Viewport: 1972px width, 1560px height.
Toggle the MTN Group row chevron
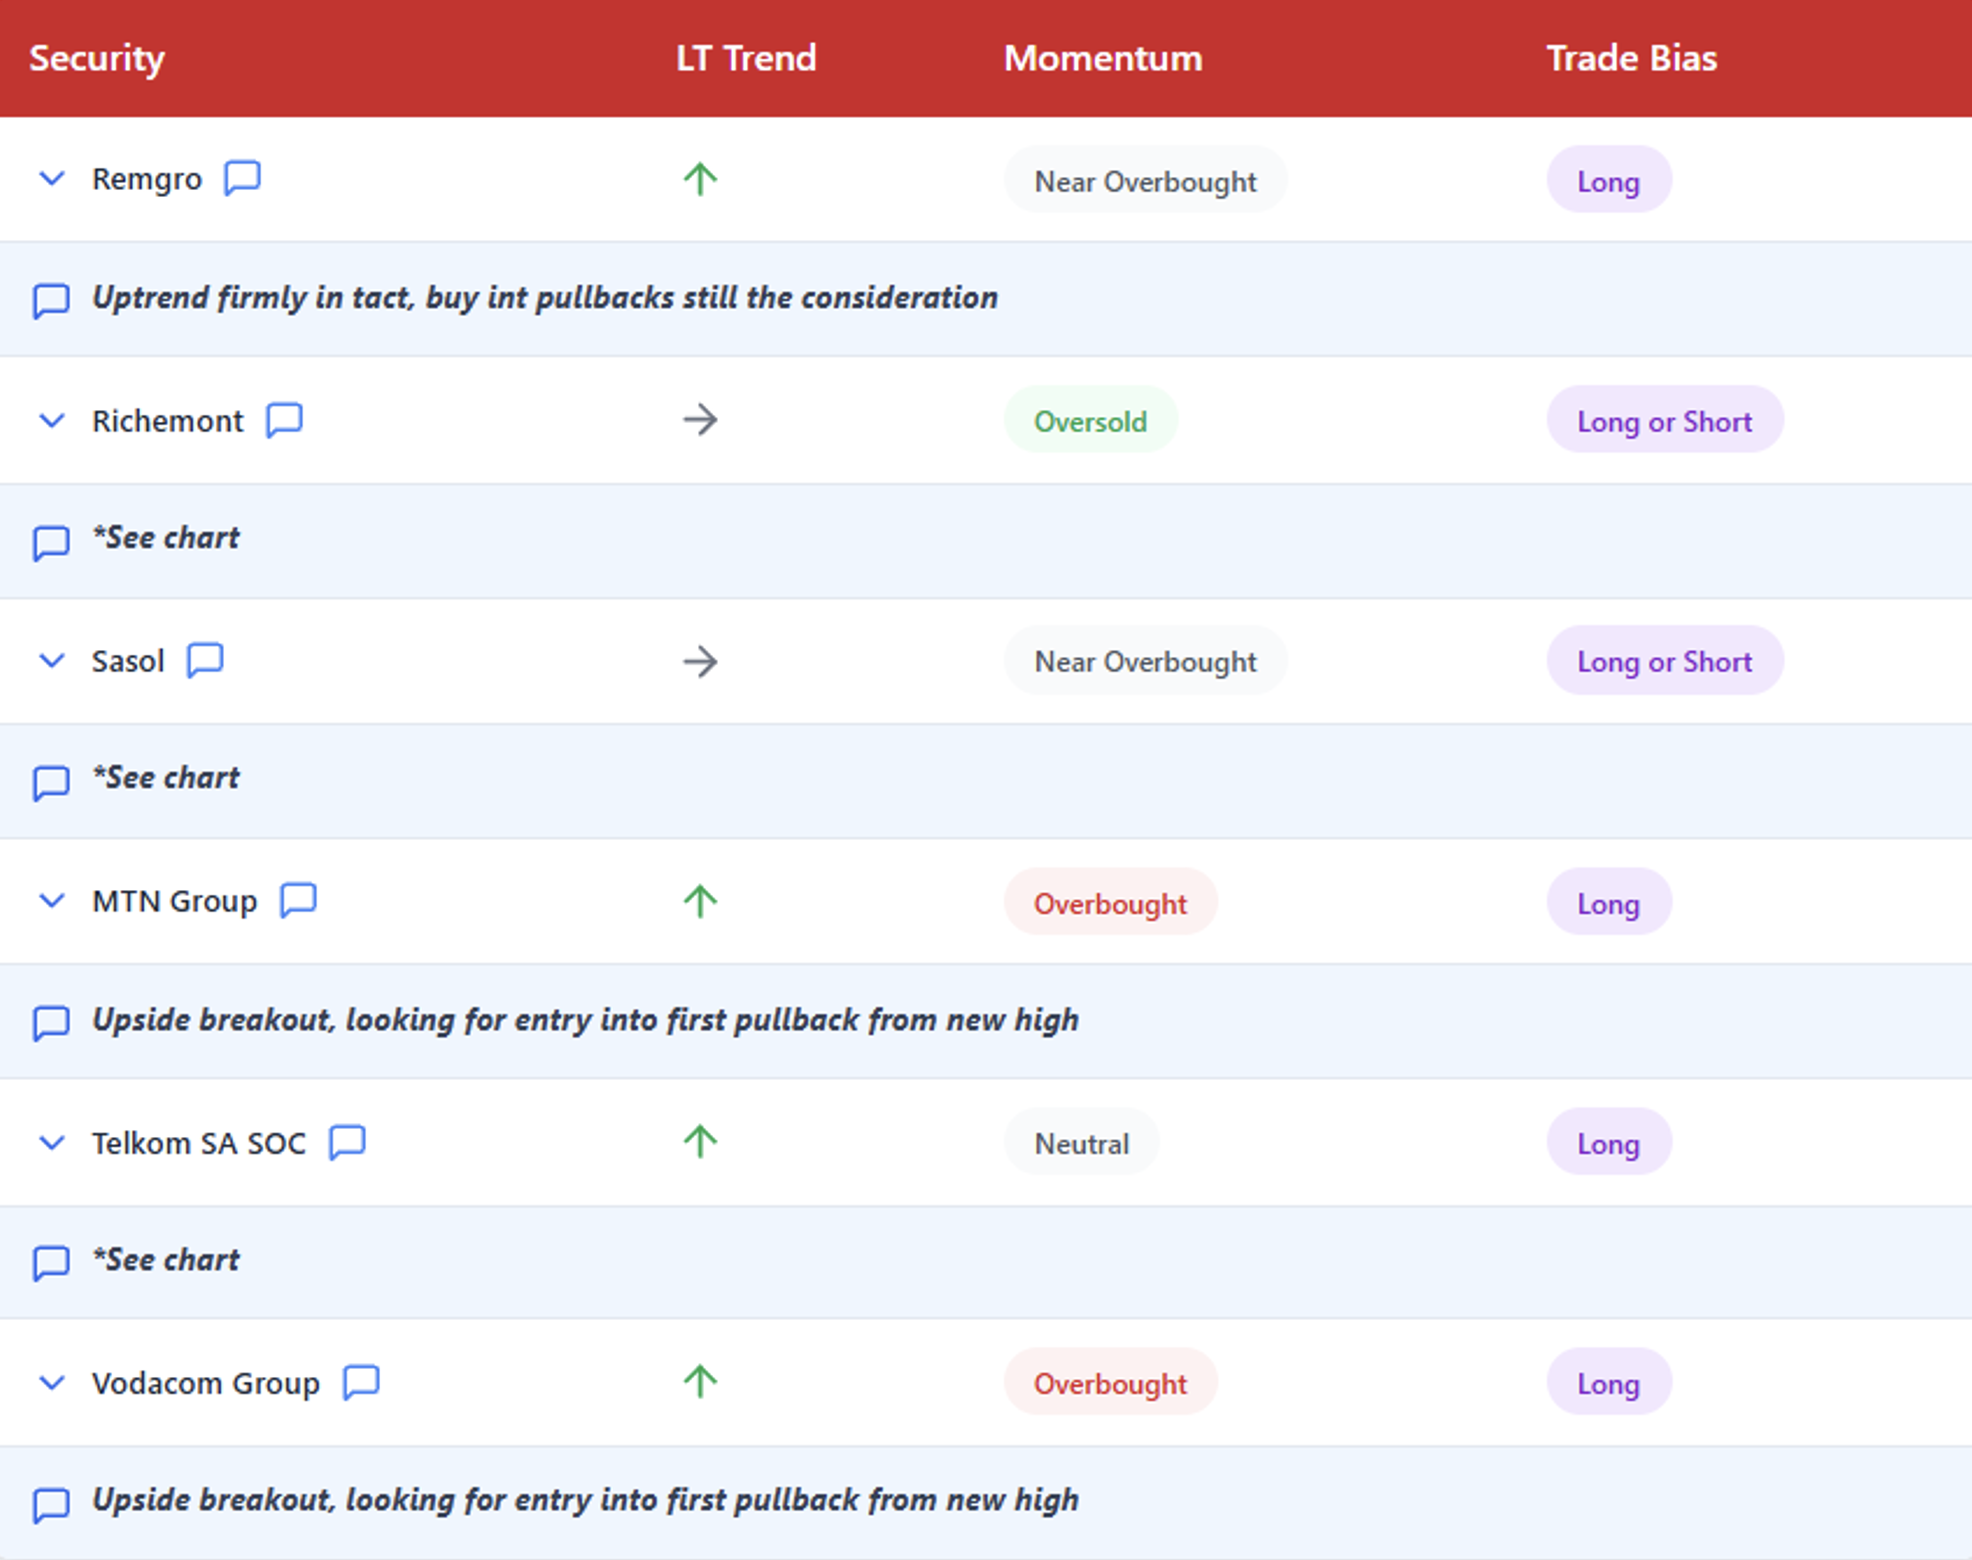[x=51, y=900]
